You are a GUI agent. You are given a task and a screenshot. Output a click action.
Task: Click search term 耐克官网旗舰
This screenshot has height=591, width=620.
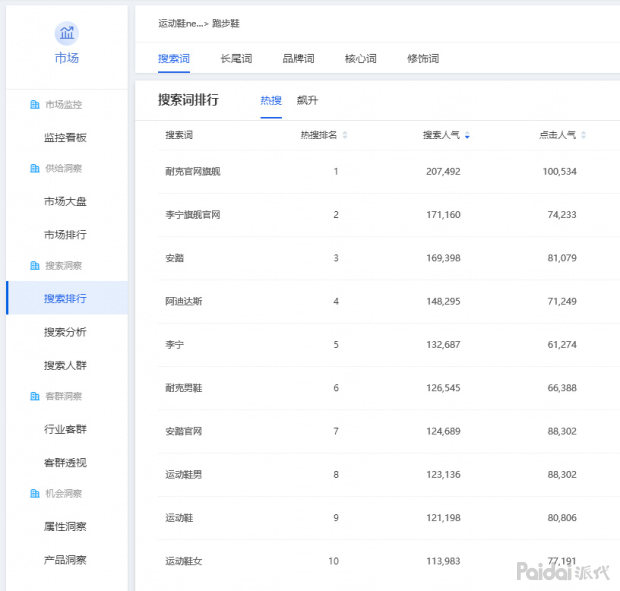coord(193,172)
